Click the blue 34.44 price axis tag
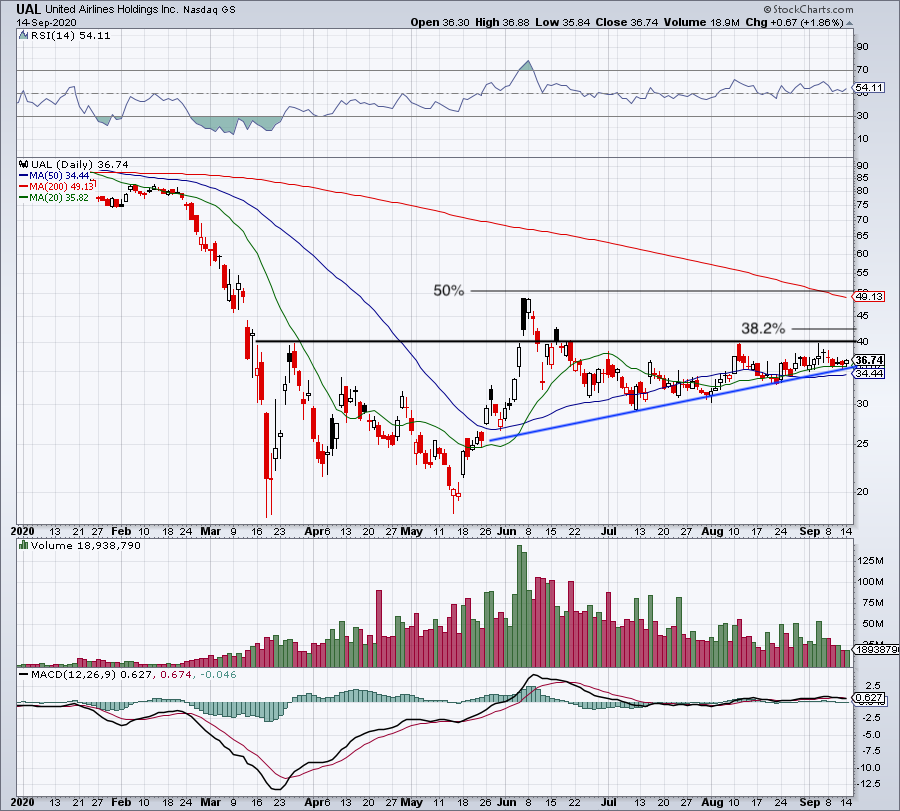Screen dimensions: 900x811 click(x=869, y=374)
